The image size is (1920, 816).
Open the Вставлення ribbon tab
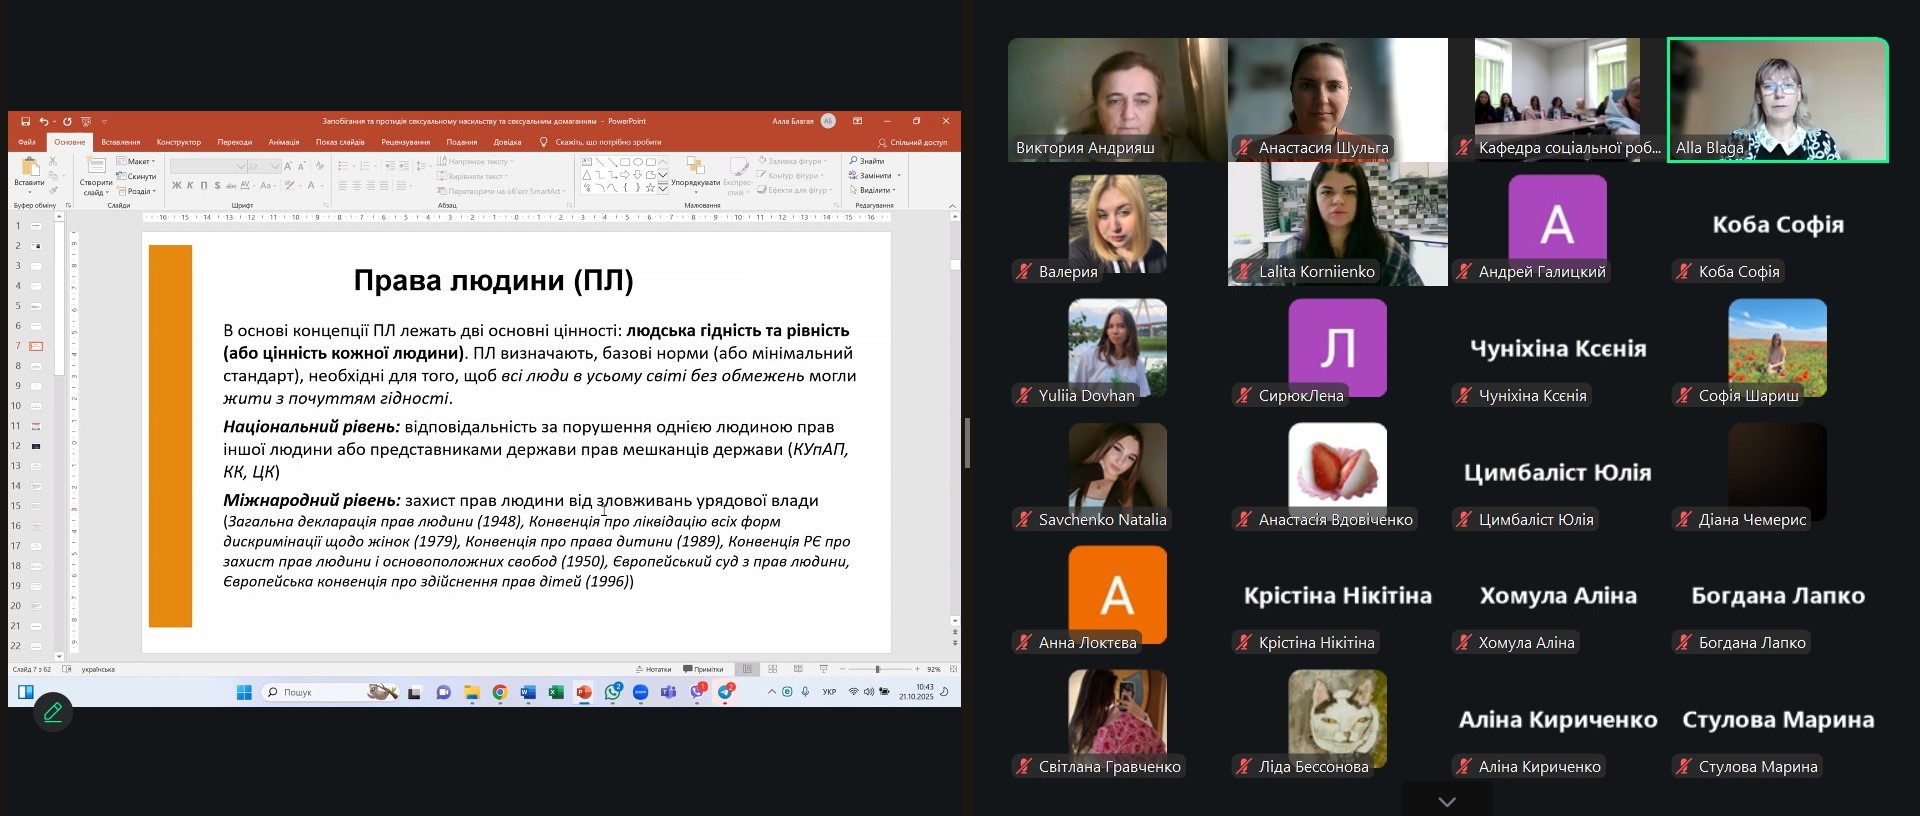coord(120,142)
